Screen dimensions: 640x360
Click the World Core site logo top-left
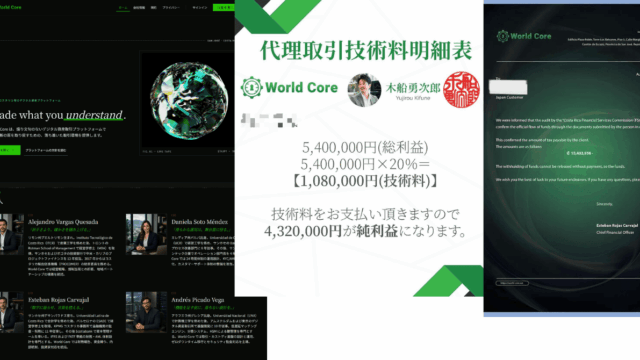coord(11,7)
